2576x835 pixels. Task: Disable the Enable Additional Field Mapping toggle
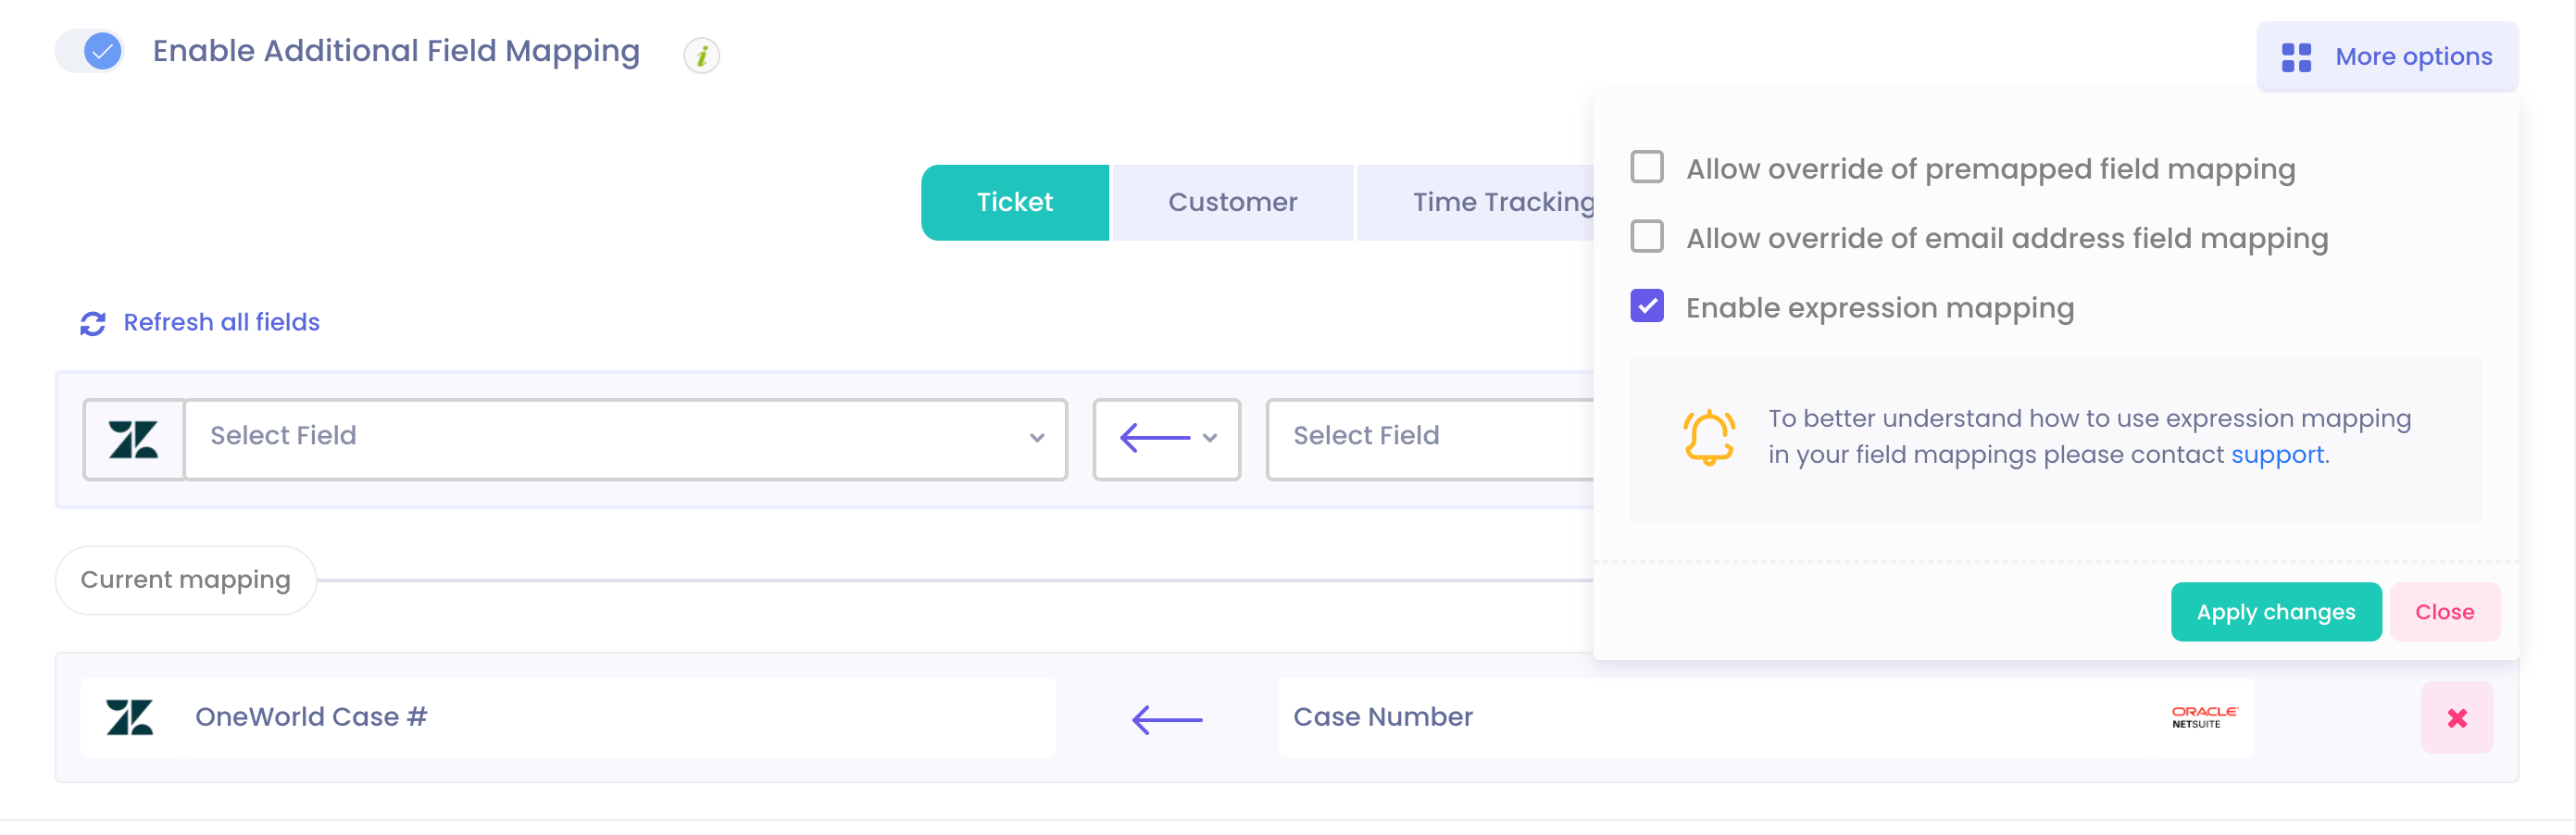click(89, 53)
